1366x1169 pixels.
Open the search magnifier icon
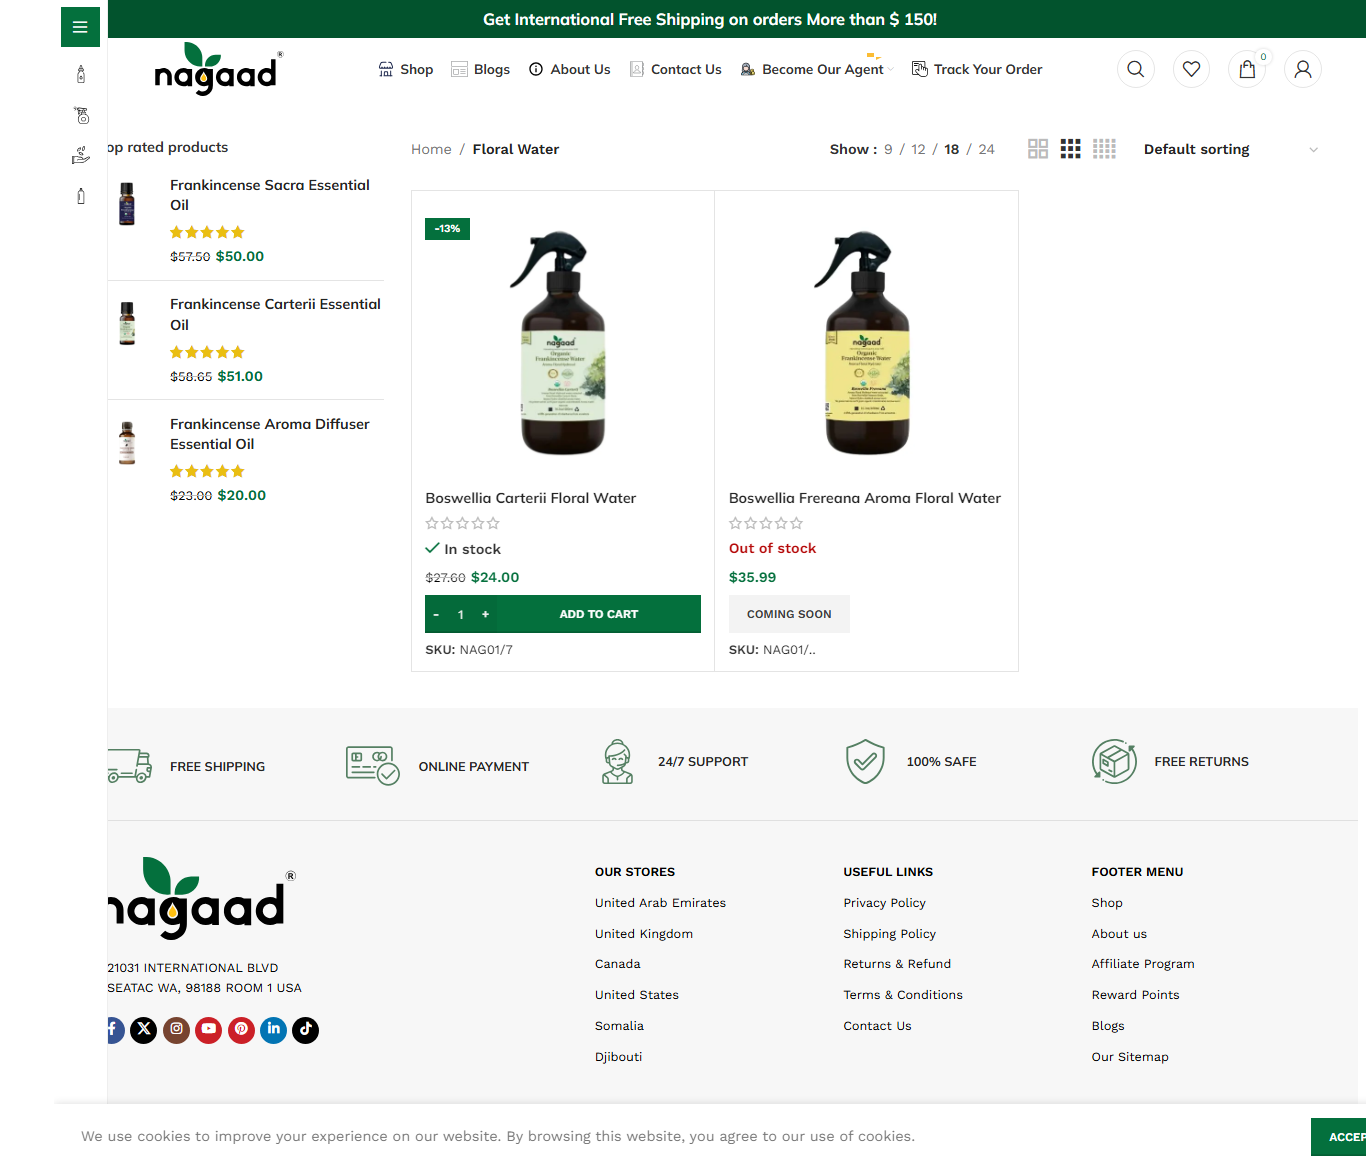point(1135,69)
